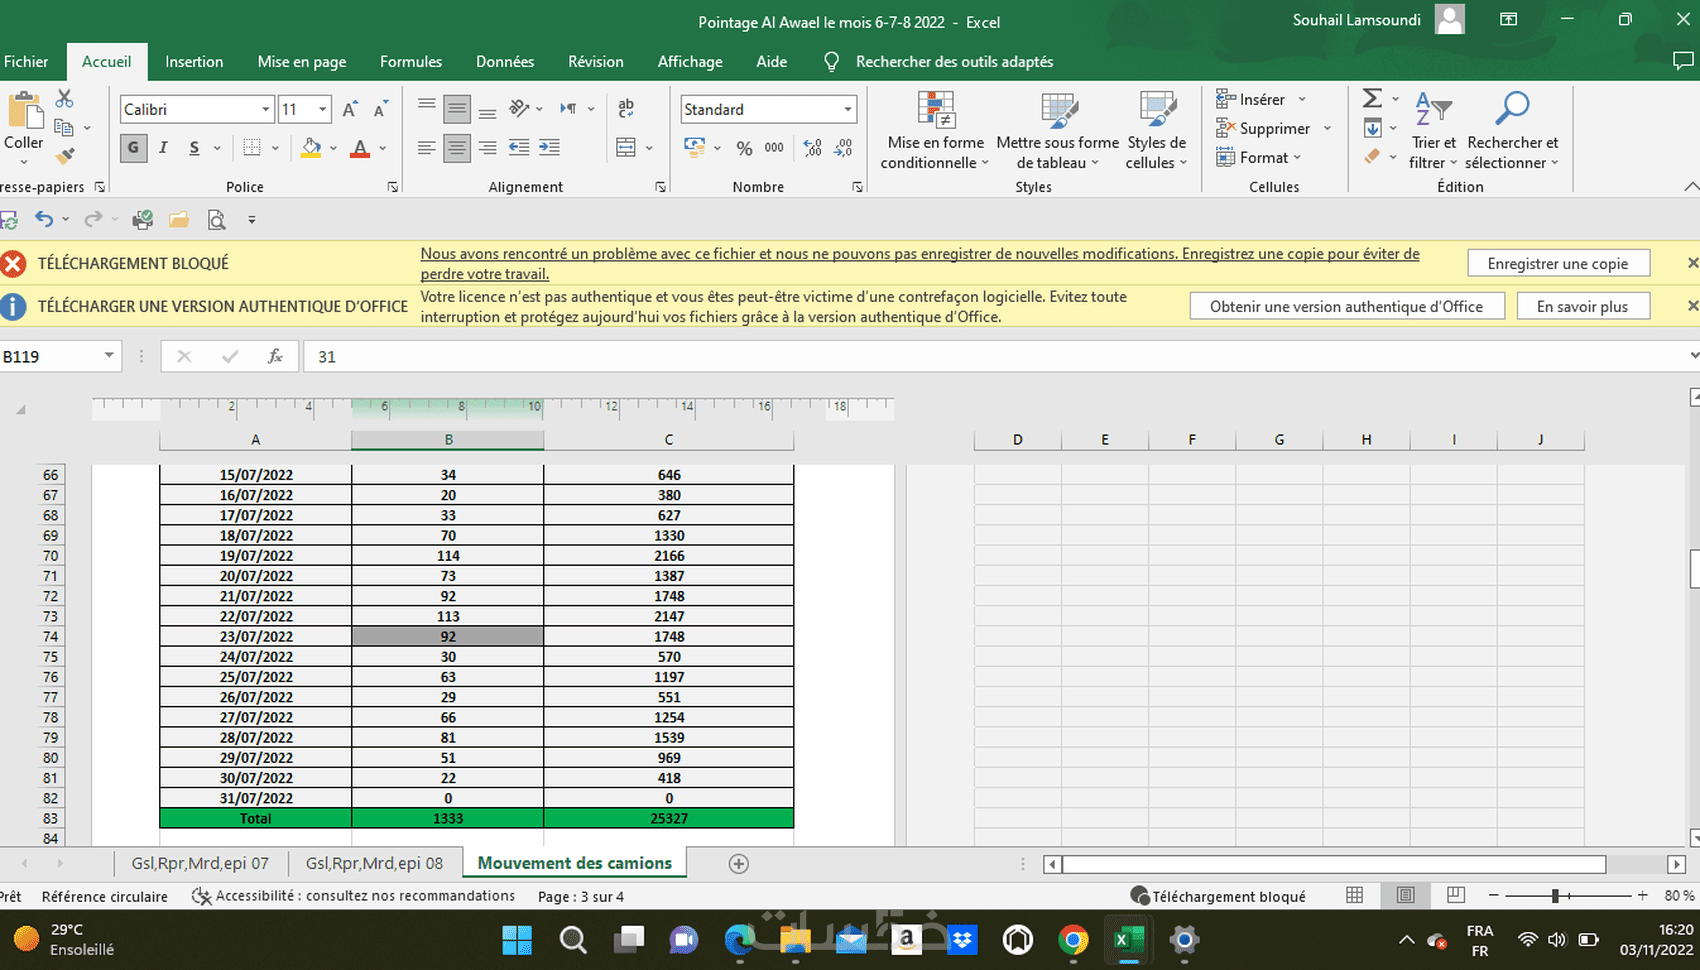The width and height of the screenshot is (1700, 970).
Task: Select the Format Painter brush icon
Action: tap(65, 156)
